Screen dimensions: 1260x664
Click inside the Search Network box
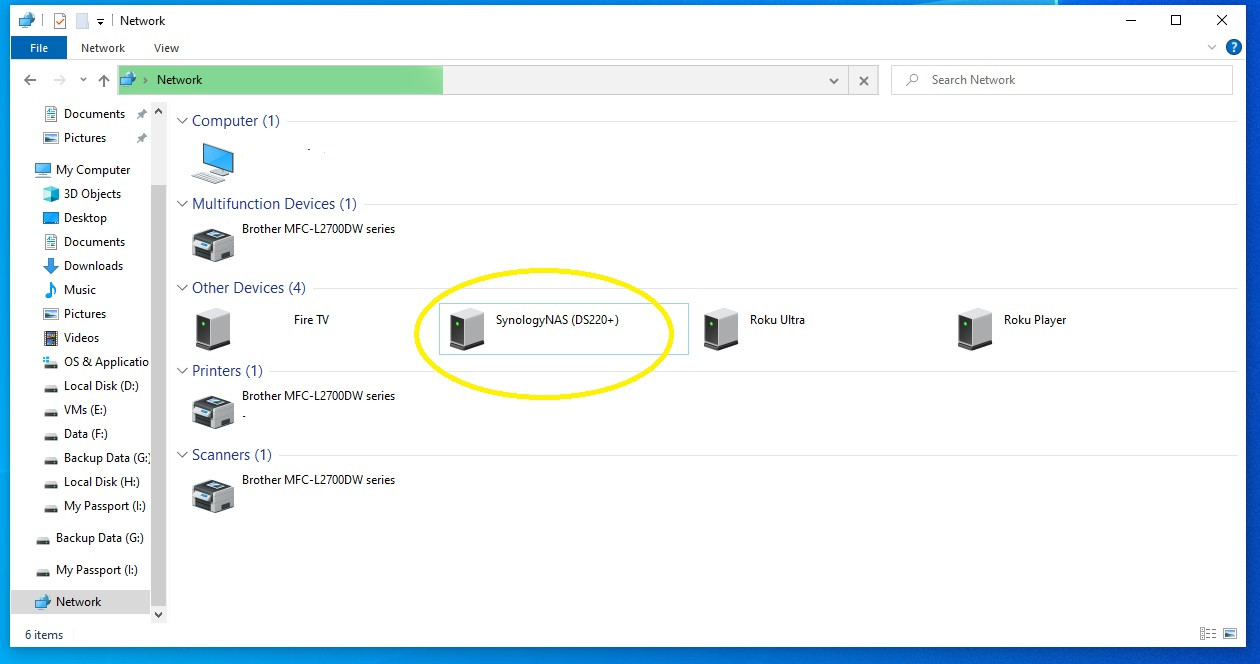[1060, 80]
